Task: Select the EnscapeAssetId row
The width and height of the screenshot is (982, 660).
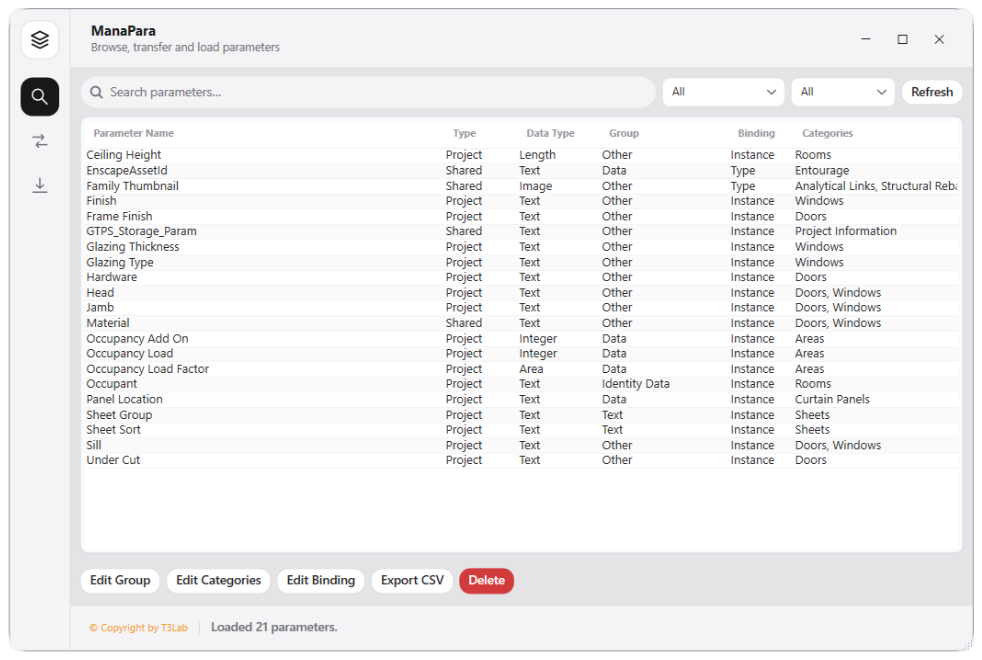Action: (521, 170)
